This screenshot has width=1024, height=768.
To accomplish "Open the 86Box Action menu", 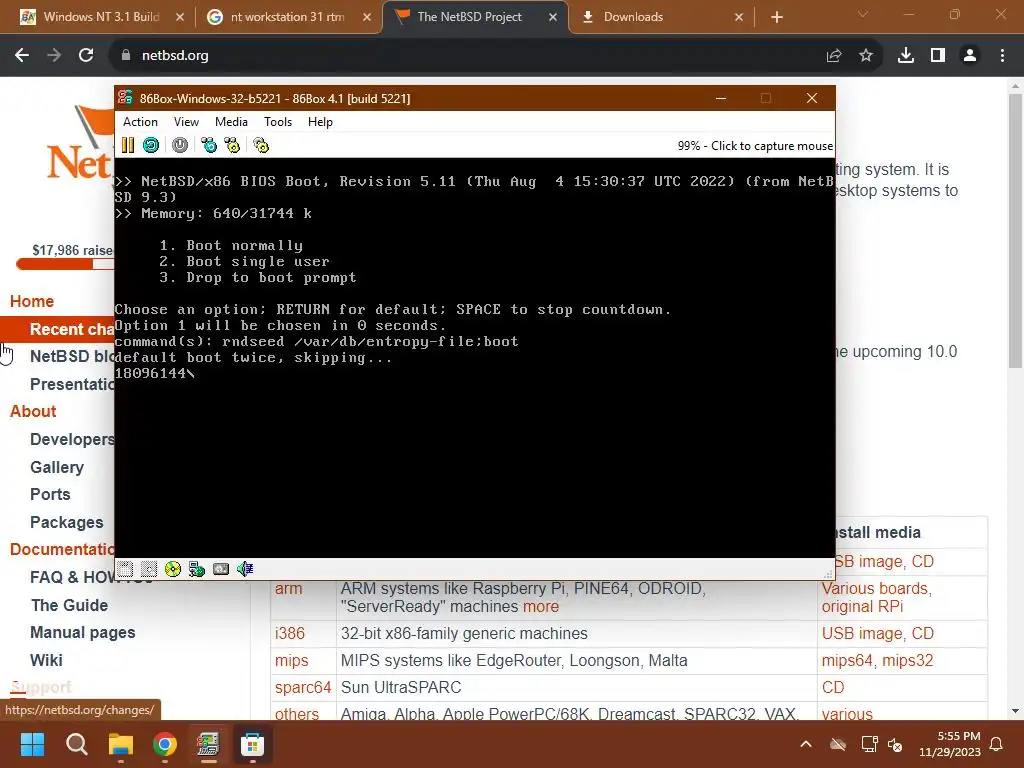I will 140,121.
